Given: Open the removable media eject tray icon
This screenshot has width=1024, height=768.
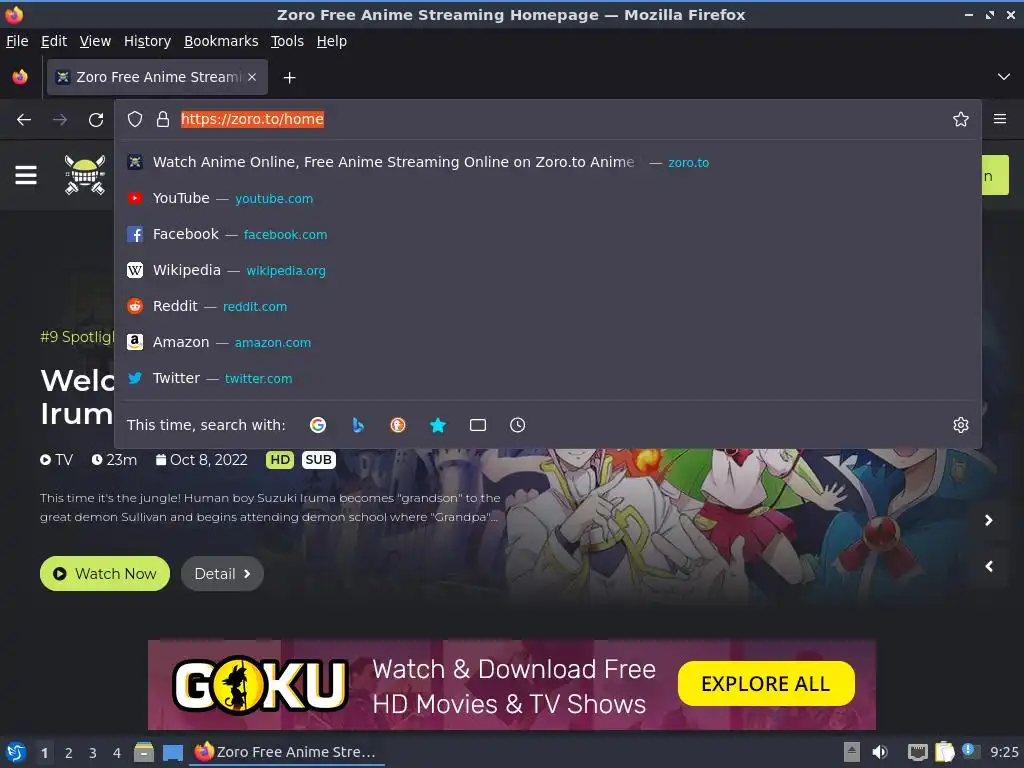Looking at the screenshot, I should [x=851, y=752].
